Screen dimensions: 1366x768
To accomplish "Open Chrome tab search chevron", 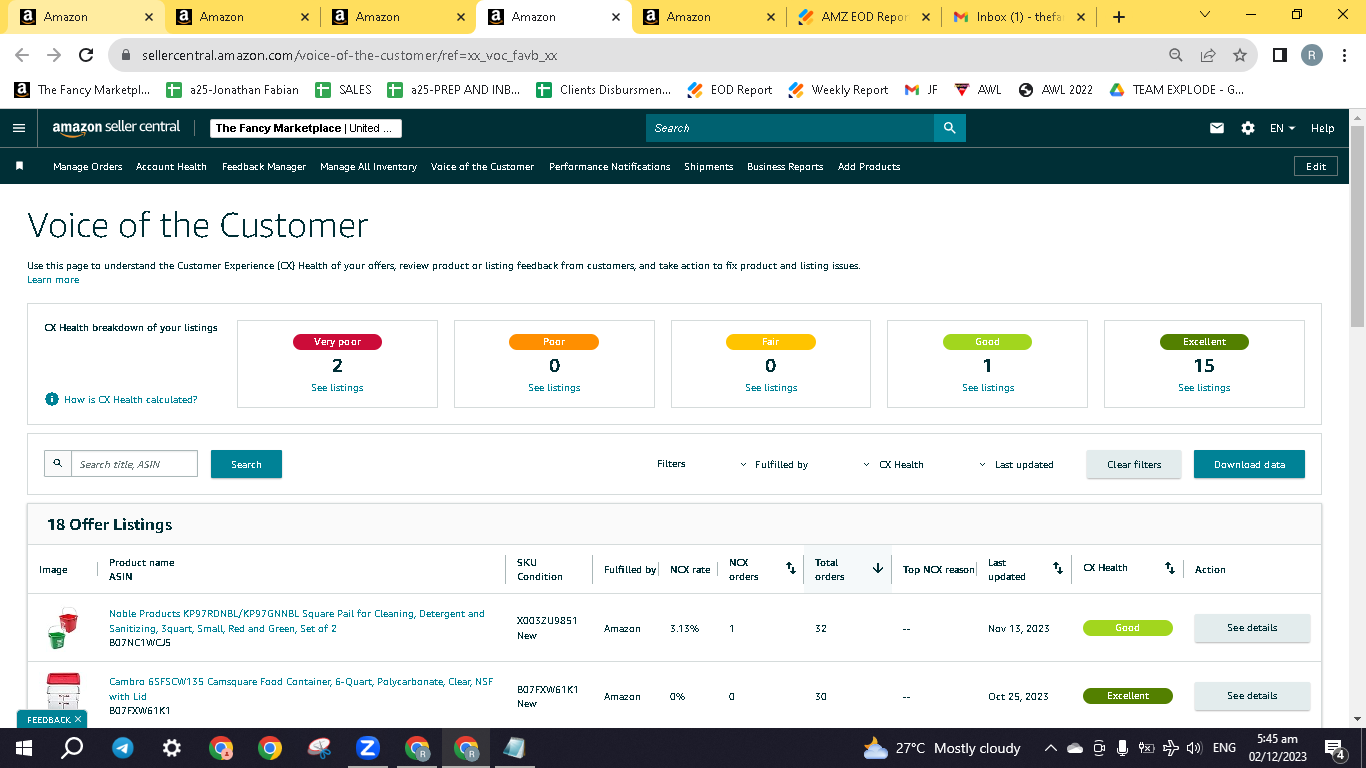I will pyautogui.click(x=1205, y=15).
